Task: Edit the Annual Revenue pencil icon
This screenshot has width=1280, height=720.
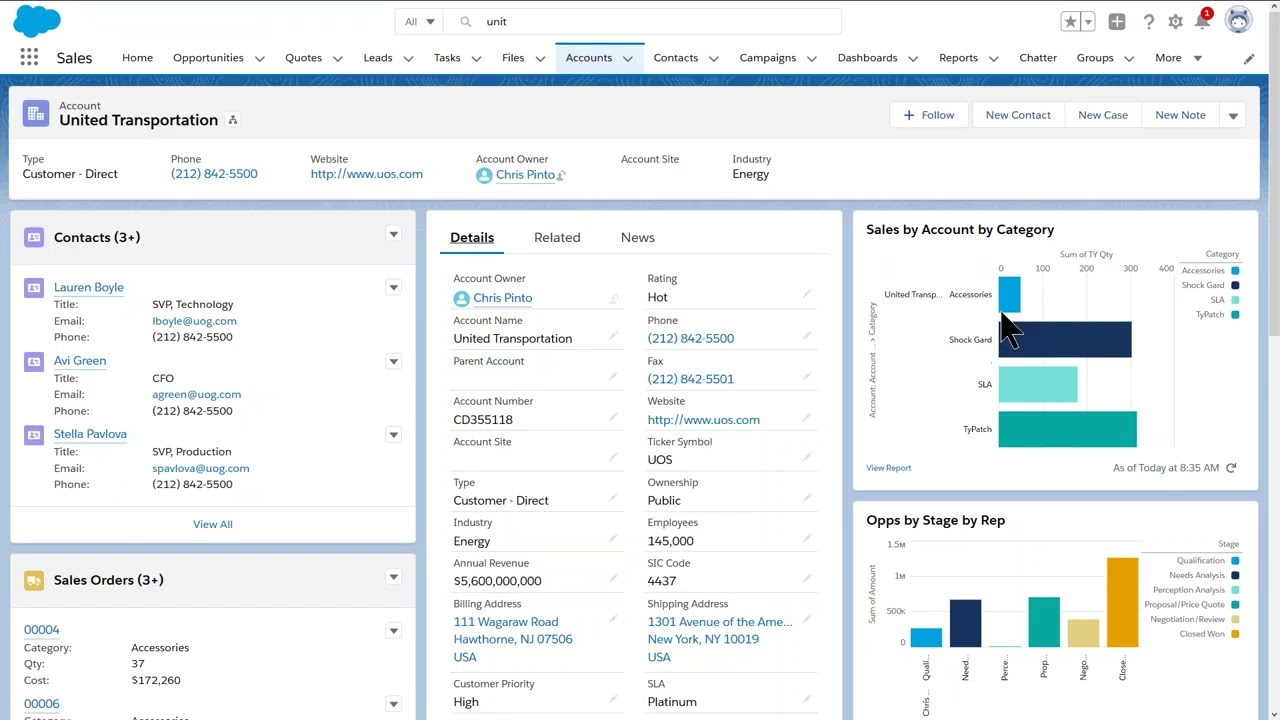Action: (614, 578)
